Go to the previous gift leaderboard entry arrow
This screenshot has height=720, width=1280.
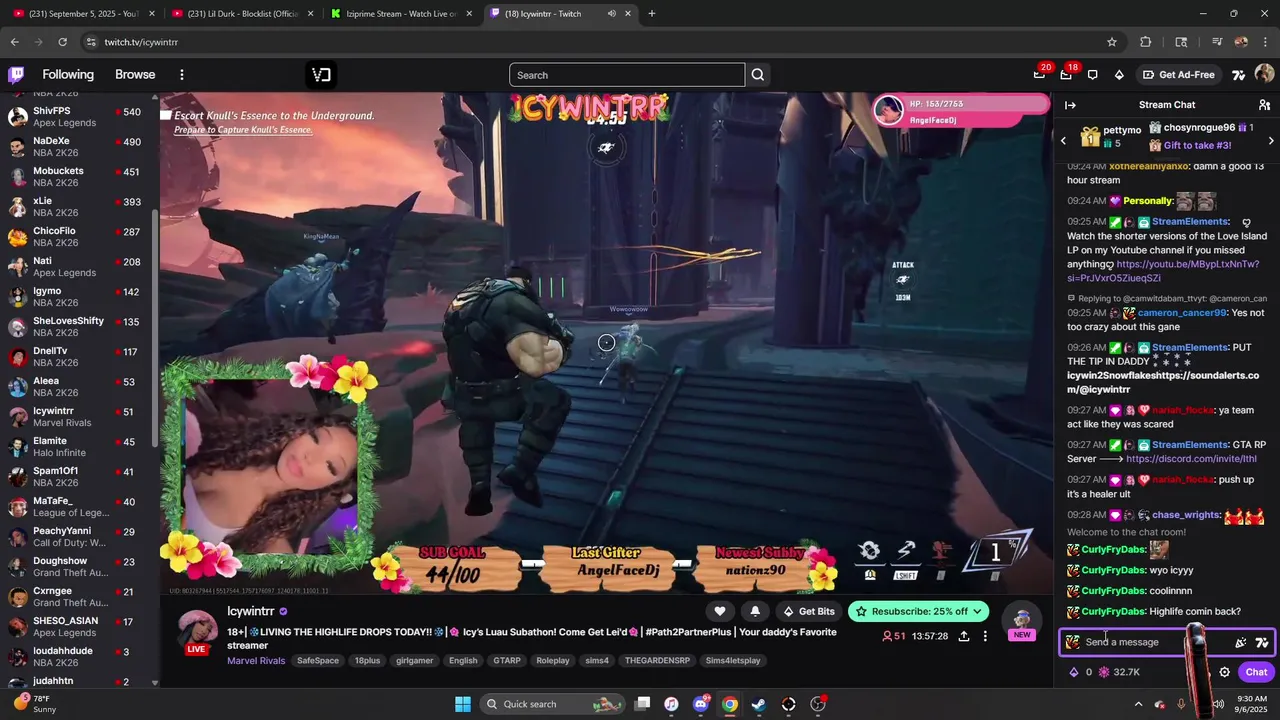click(1064, 141)
